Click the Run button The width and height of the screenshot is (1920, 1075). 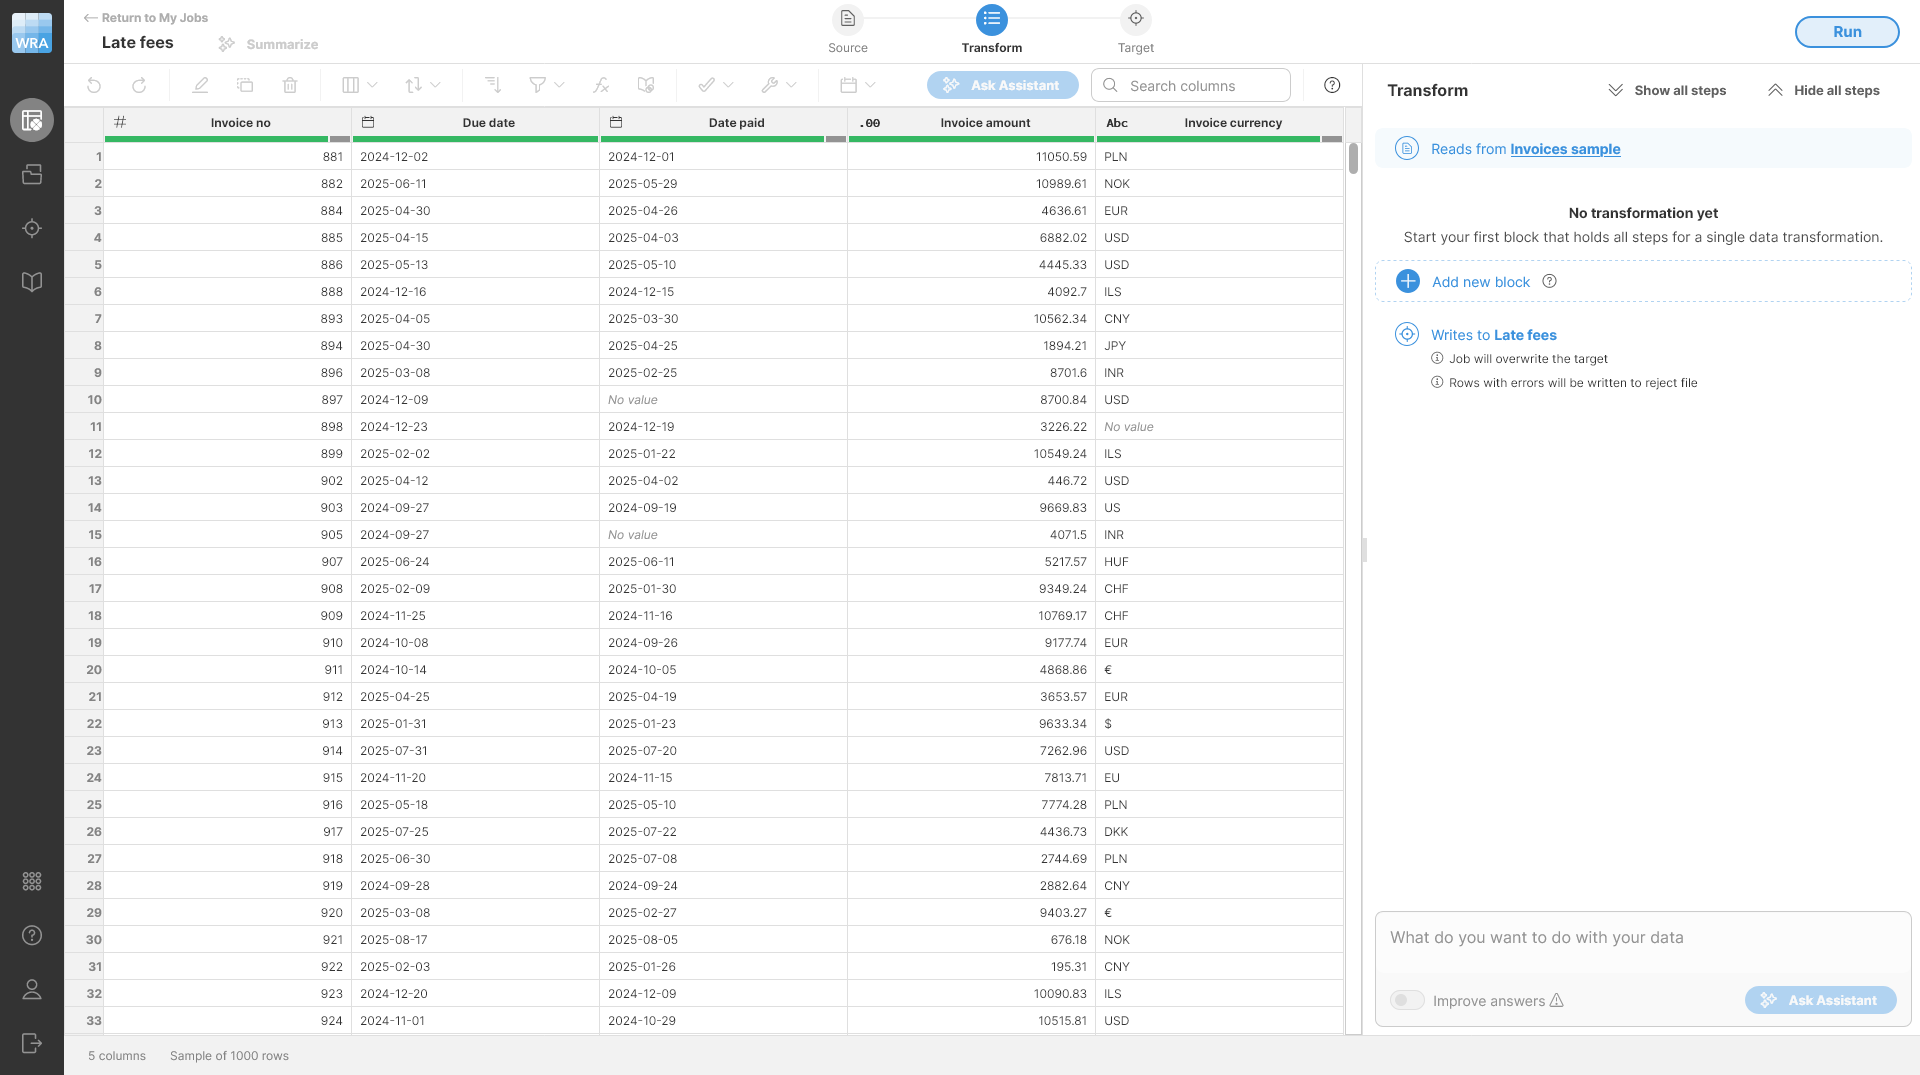coord(1846,32)
